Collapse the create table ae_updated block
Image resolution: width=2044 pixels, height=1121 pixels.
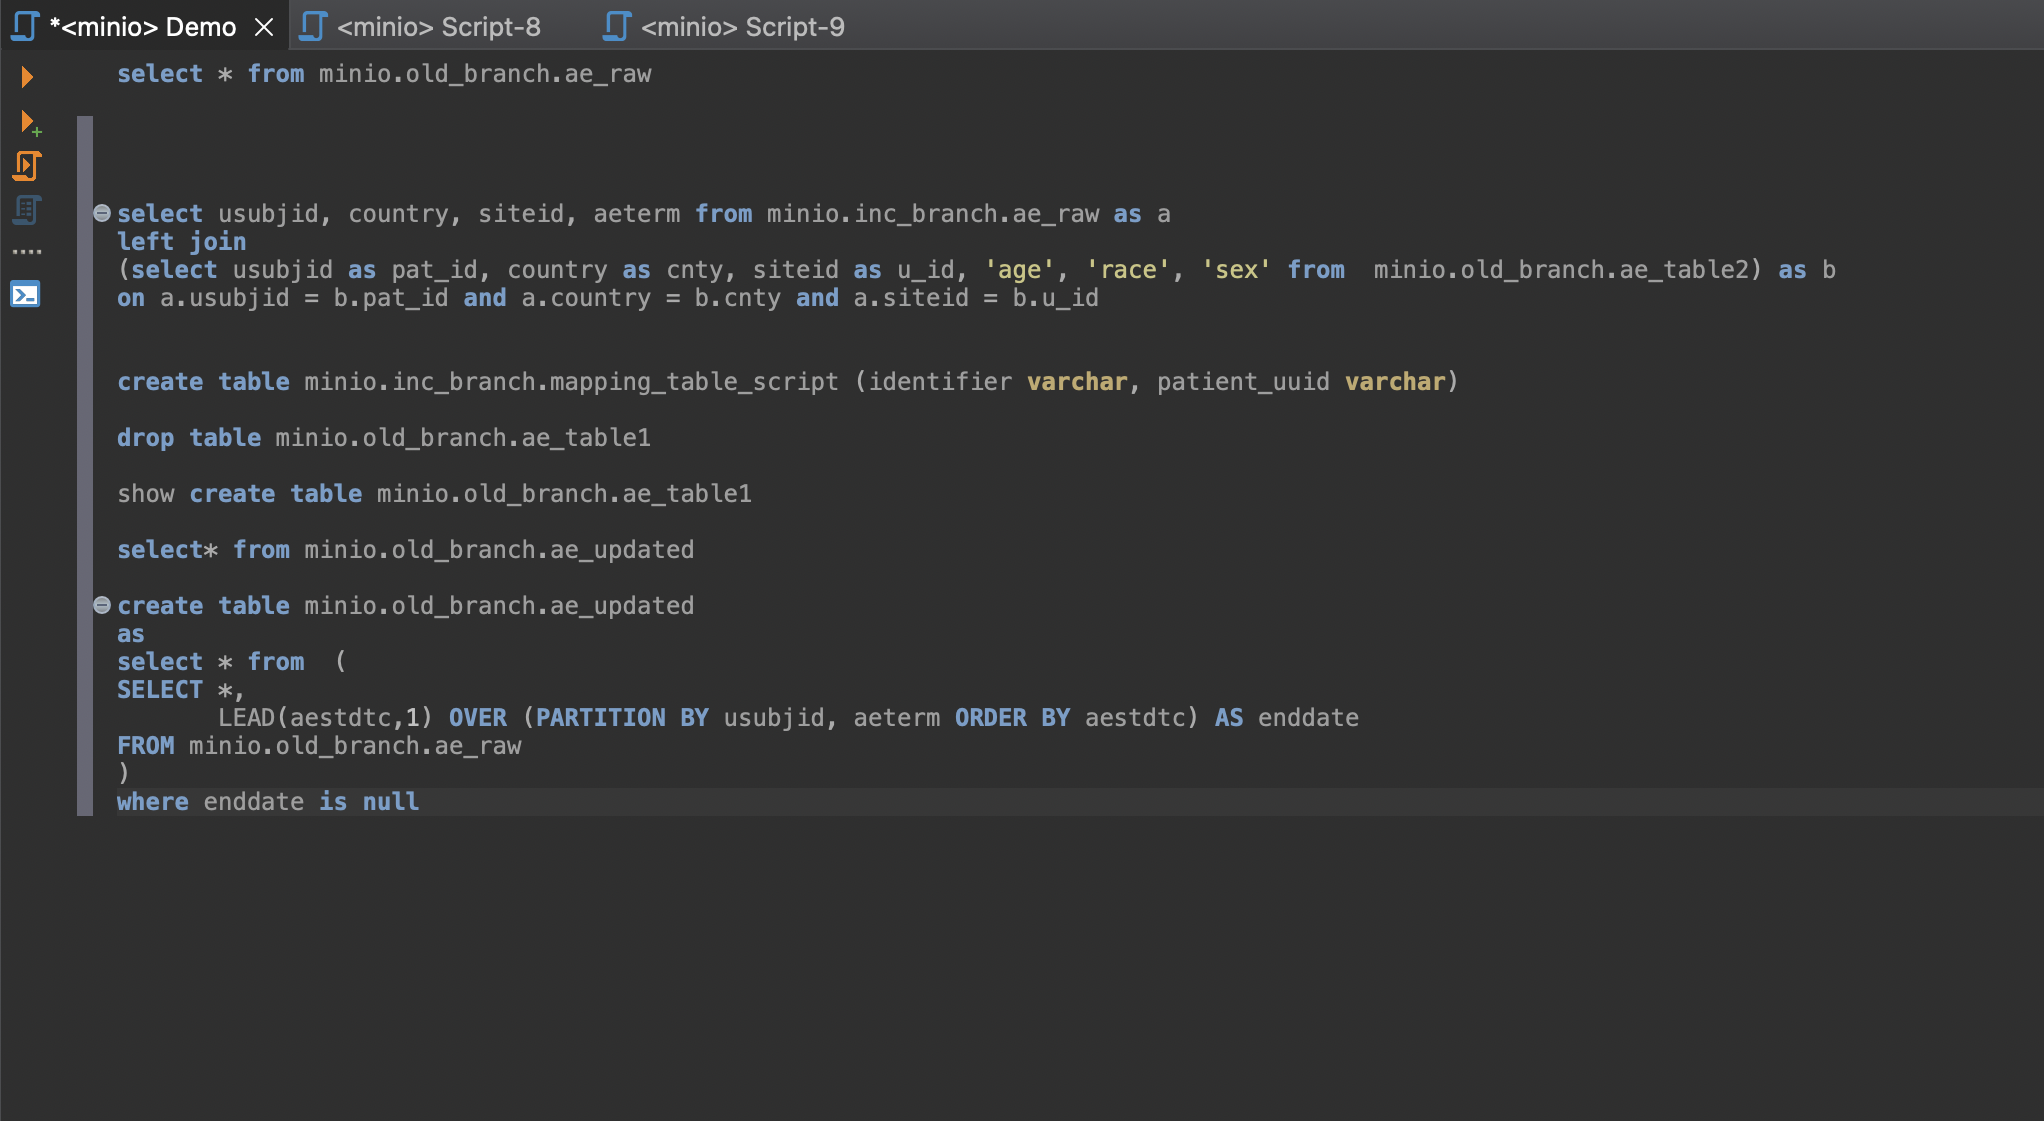(101, 604)
